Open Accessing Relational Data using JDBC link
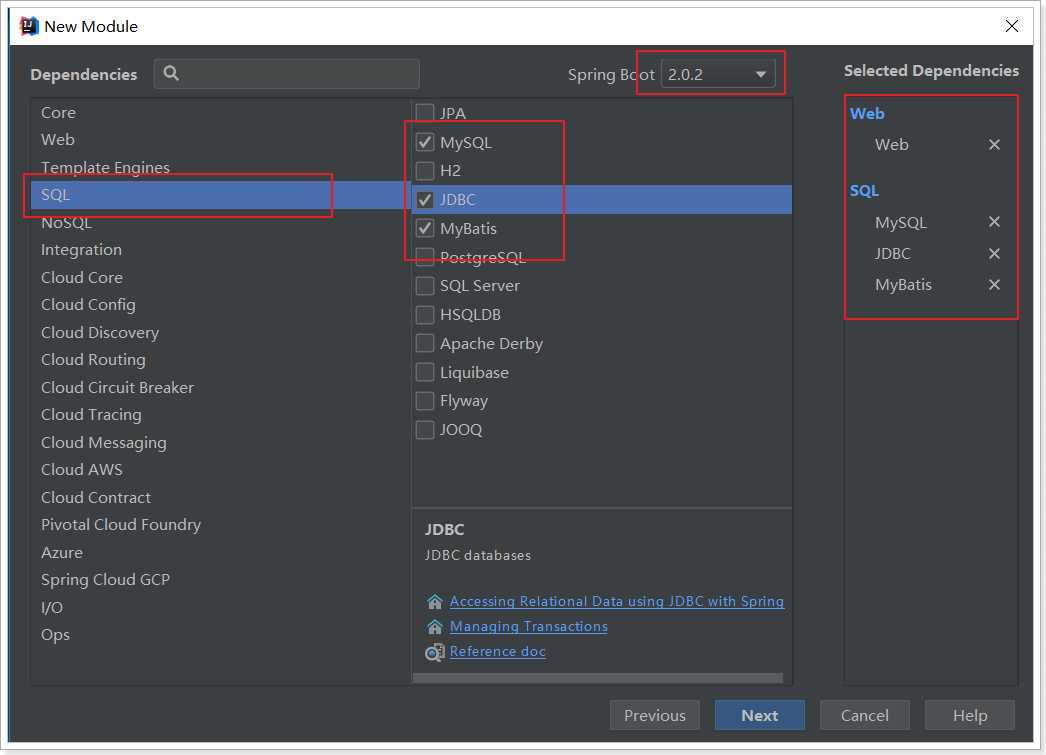 pos(616,602)
